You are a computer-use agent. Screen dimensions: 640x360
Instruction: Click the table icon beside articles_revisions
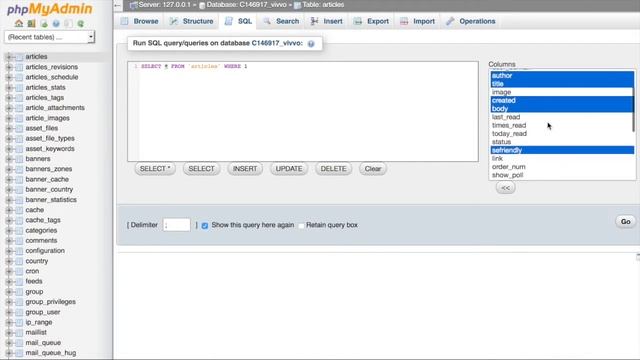click(x=19, y=67)
